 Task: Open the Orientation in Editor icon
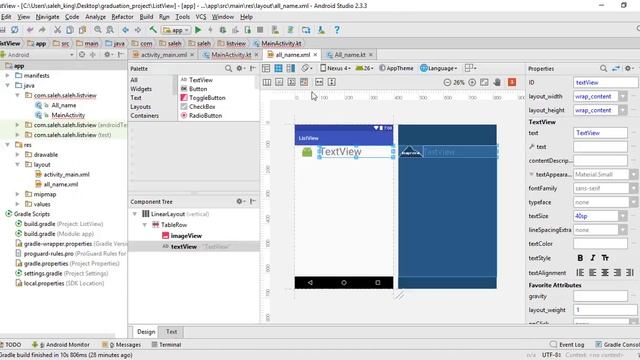[307, 68]
